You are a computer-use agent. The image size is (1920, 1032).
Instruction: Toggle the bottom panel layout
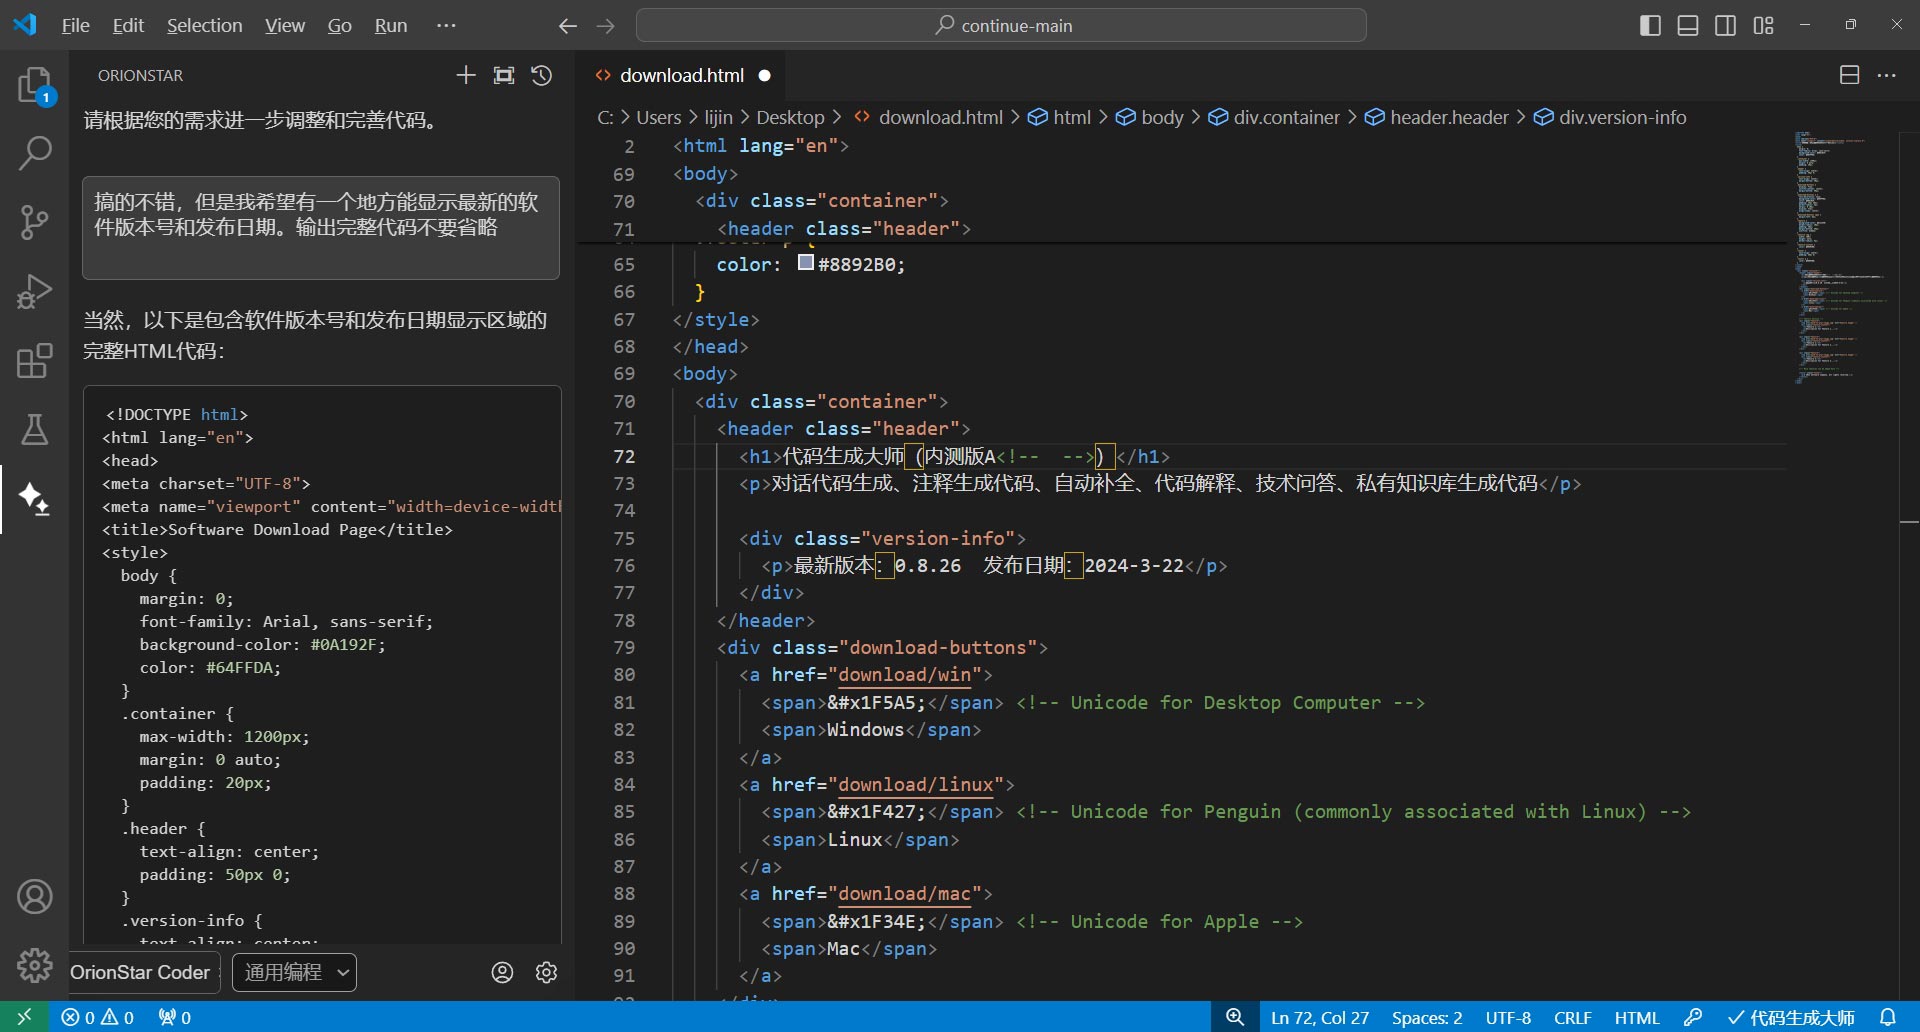[x=1688, y=26]
